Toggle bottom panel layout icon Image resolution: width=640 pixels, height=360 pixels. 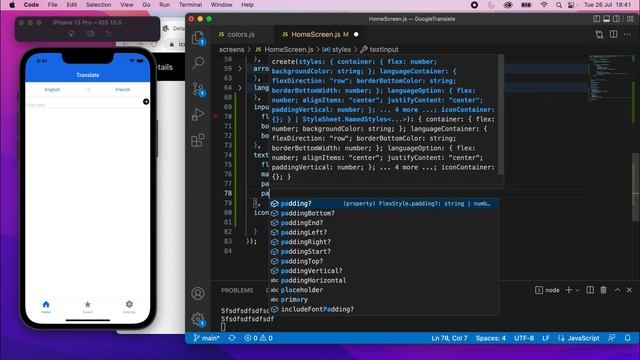point(607,19)
